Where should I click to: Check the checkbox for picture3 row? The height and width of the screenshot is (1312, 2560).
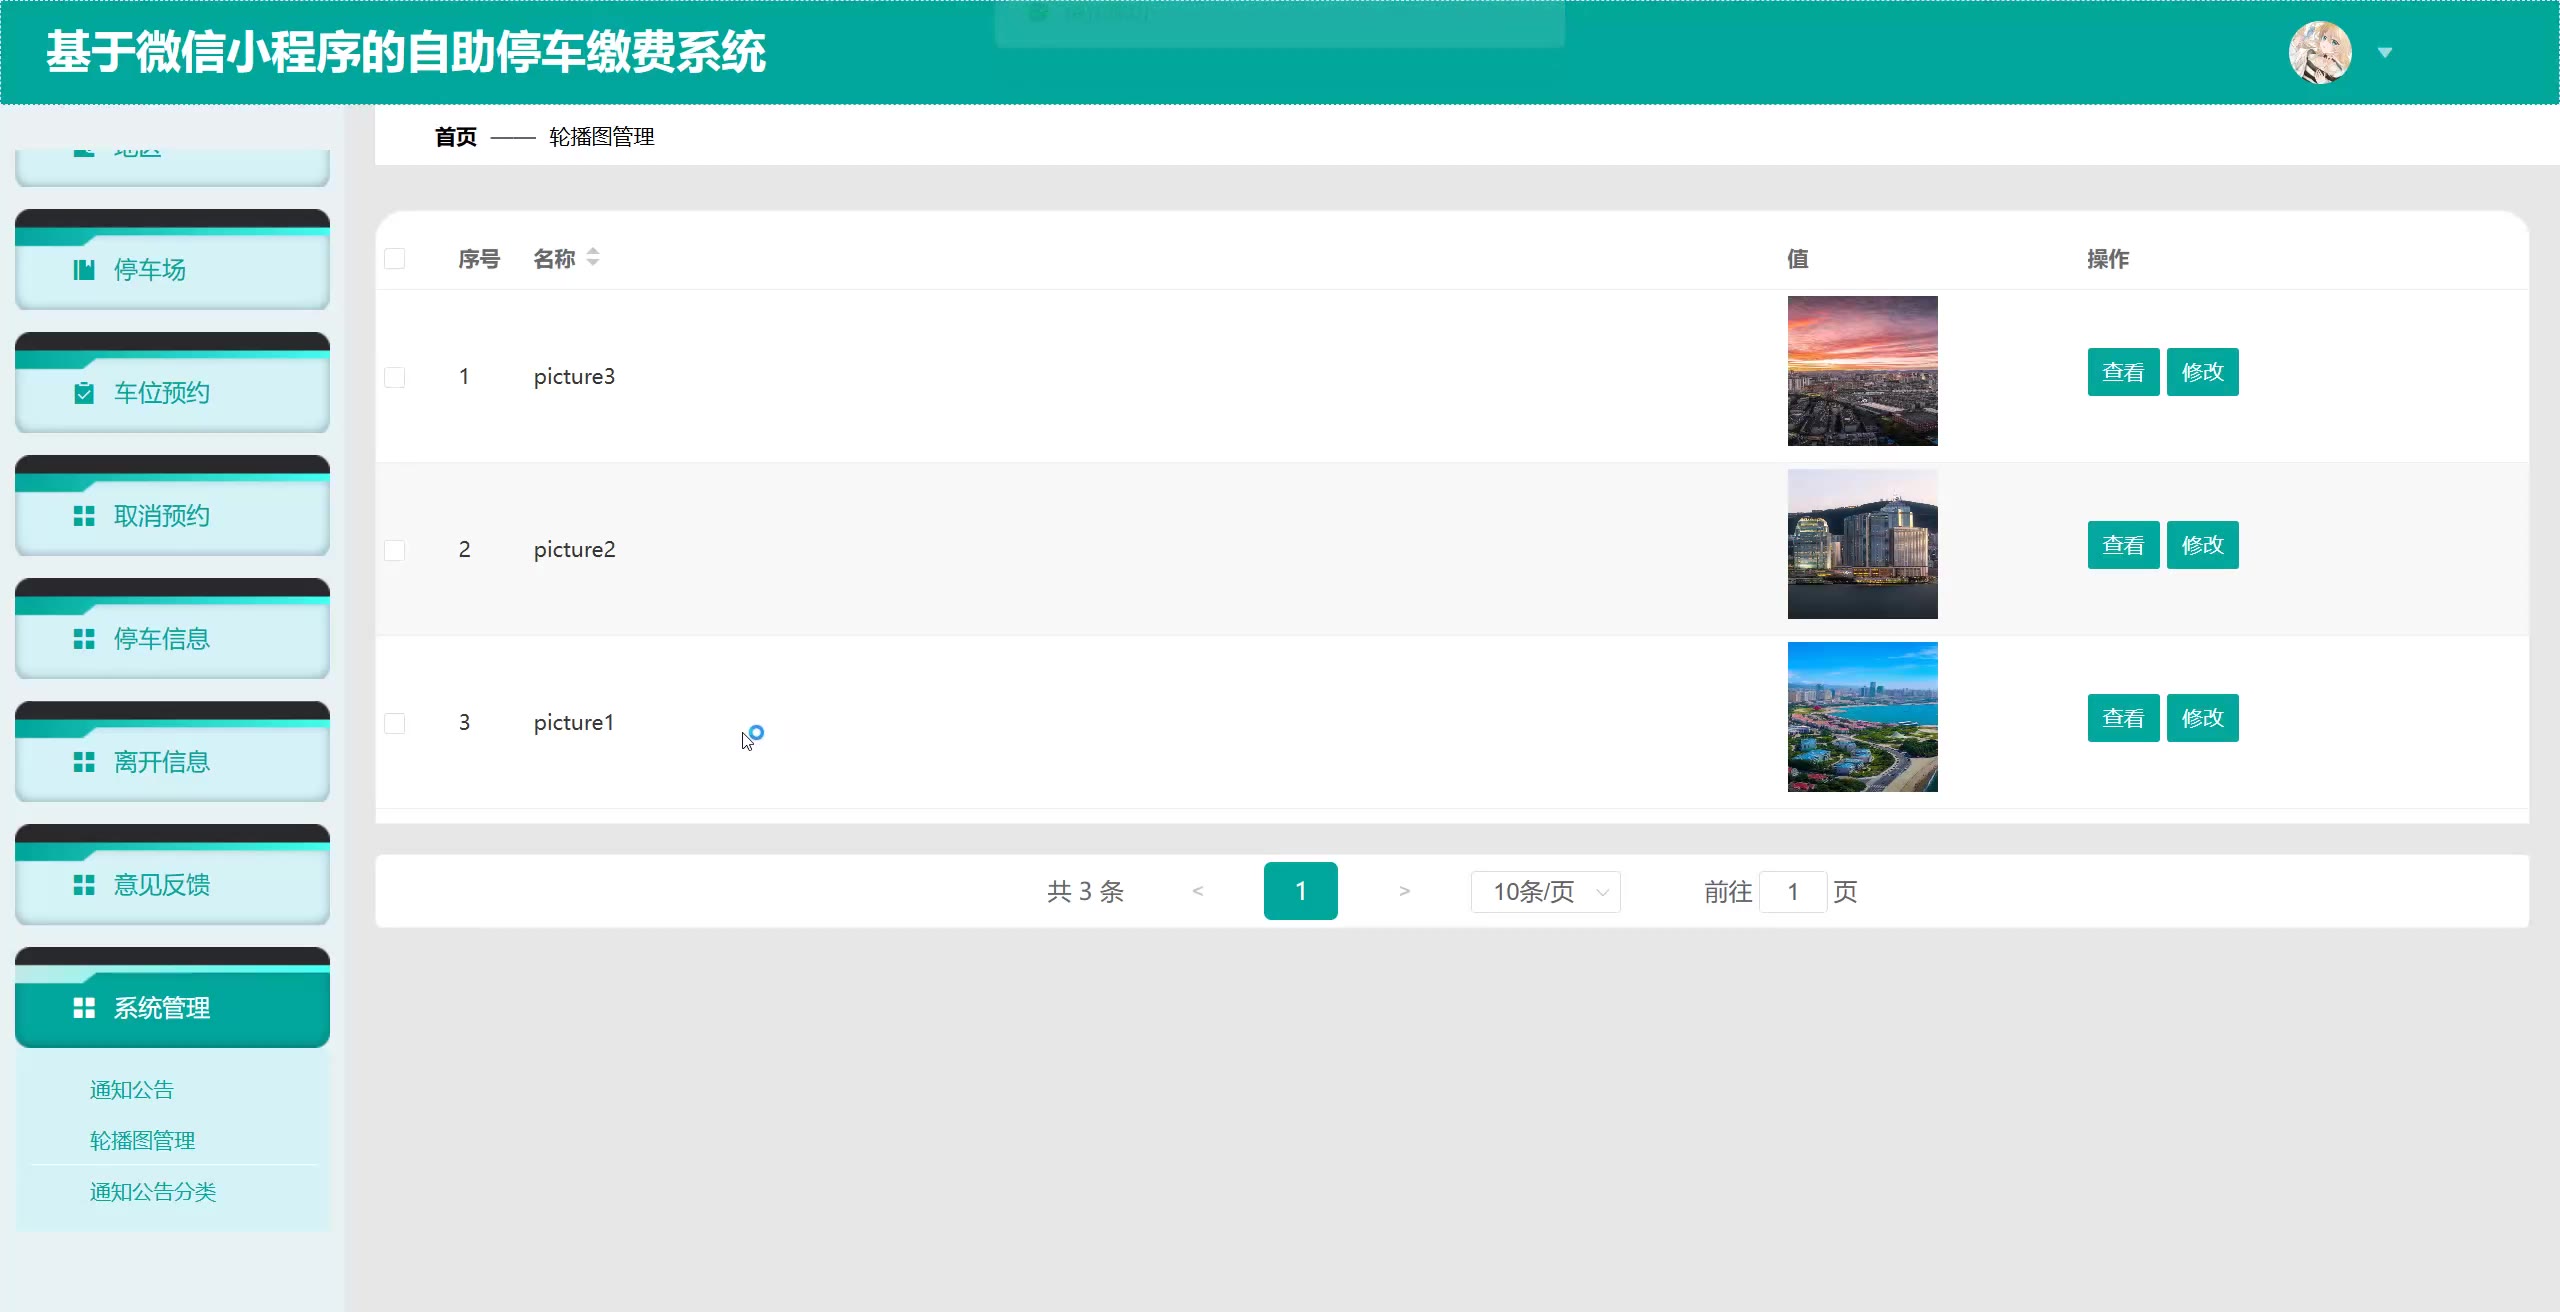pos(395,377)
